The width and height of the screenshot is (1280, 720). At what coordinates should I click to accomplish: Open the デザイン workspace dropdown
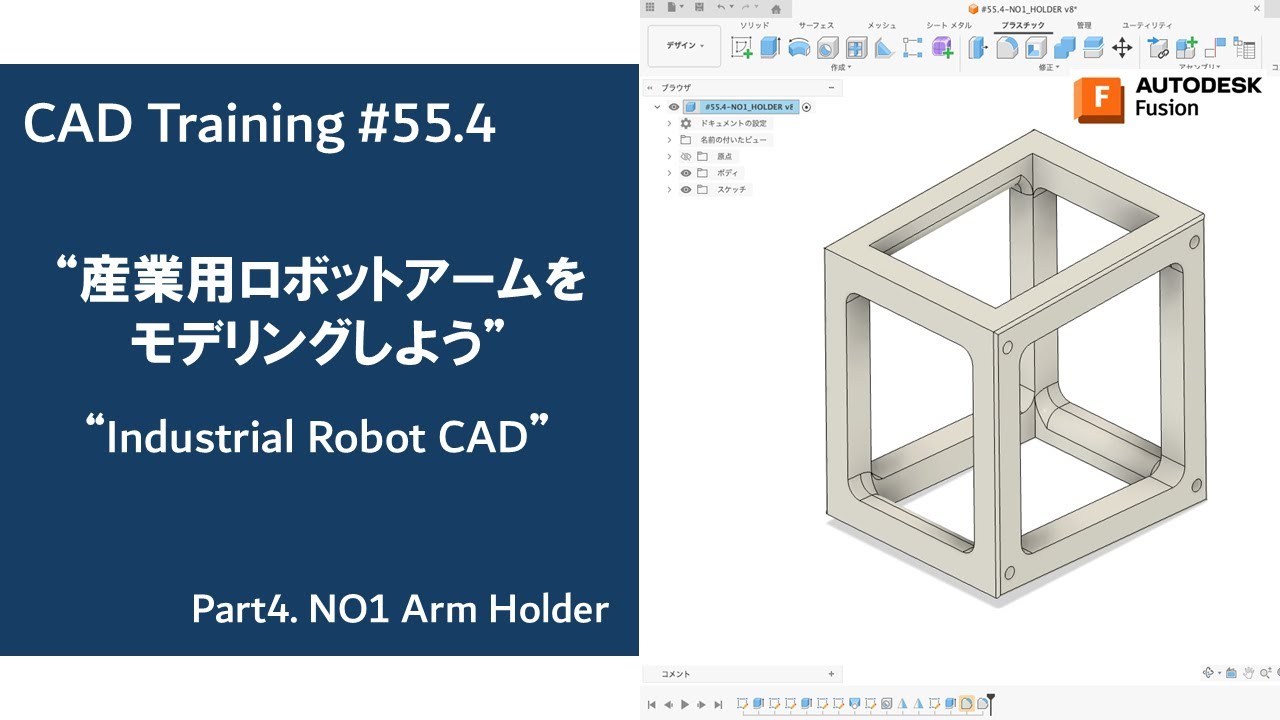click(x=684, y=46)
